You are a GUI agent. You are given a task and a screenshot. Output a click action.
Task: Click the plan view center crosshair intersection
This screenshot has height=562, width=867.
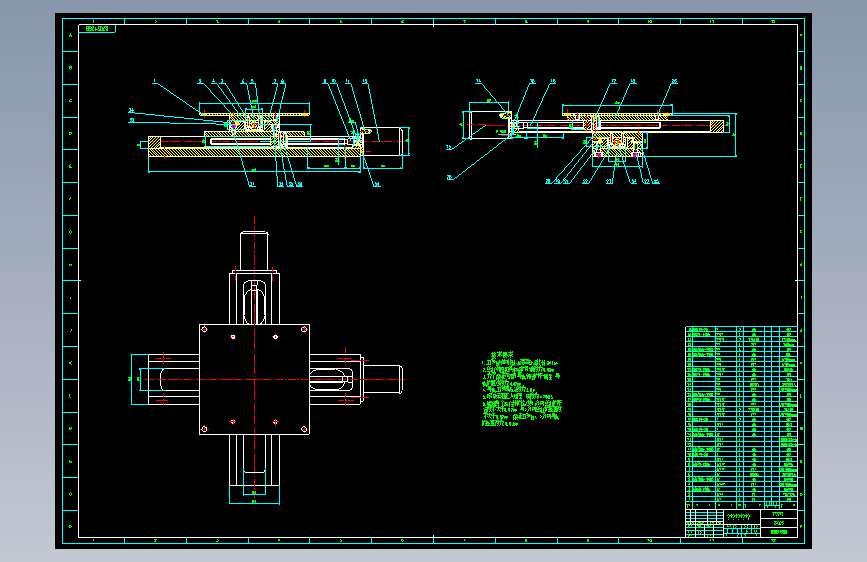coord(254,379)
